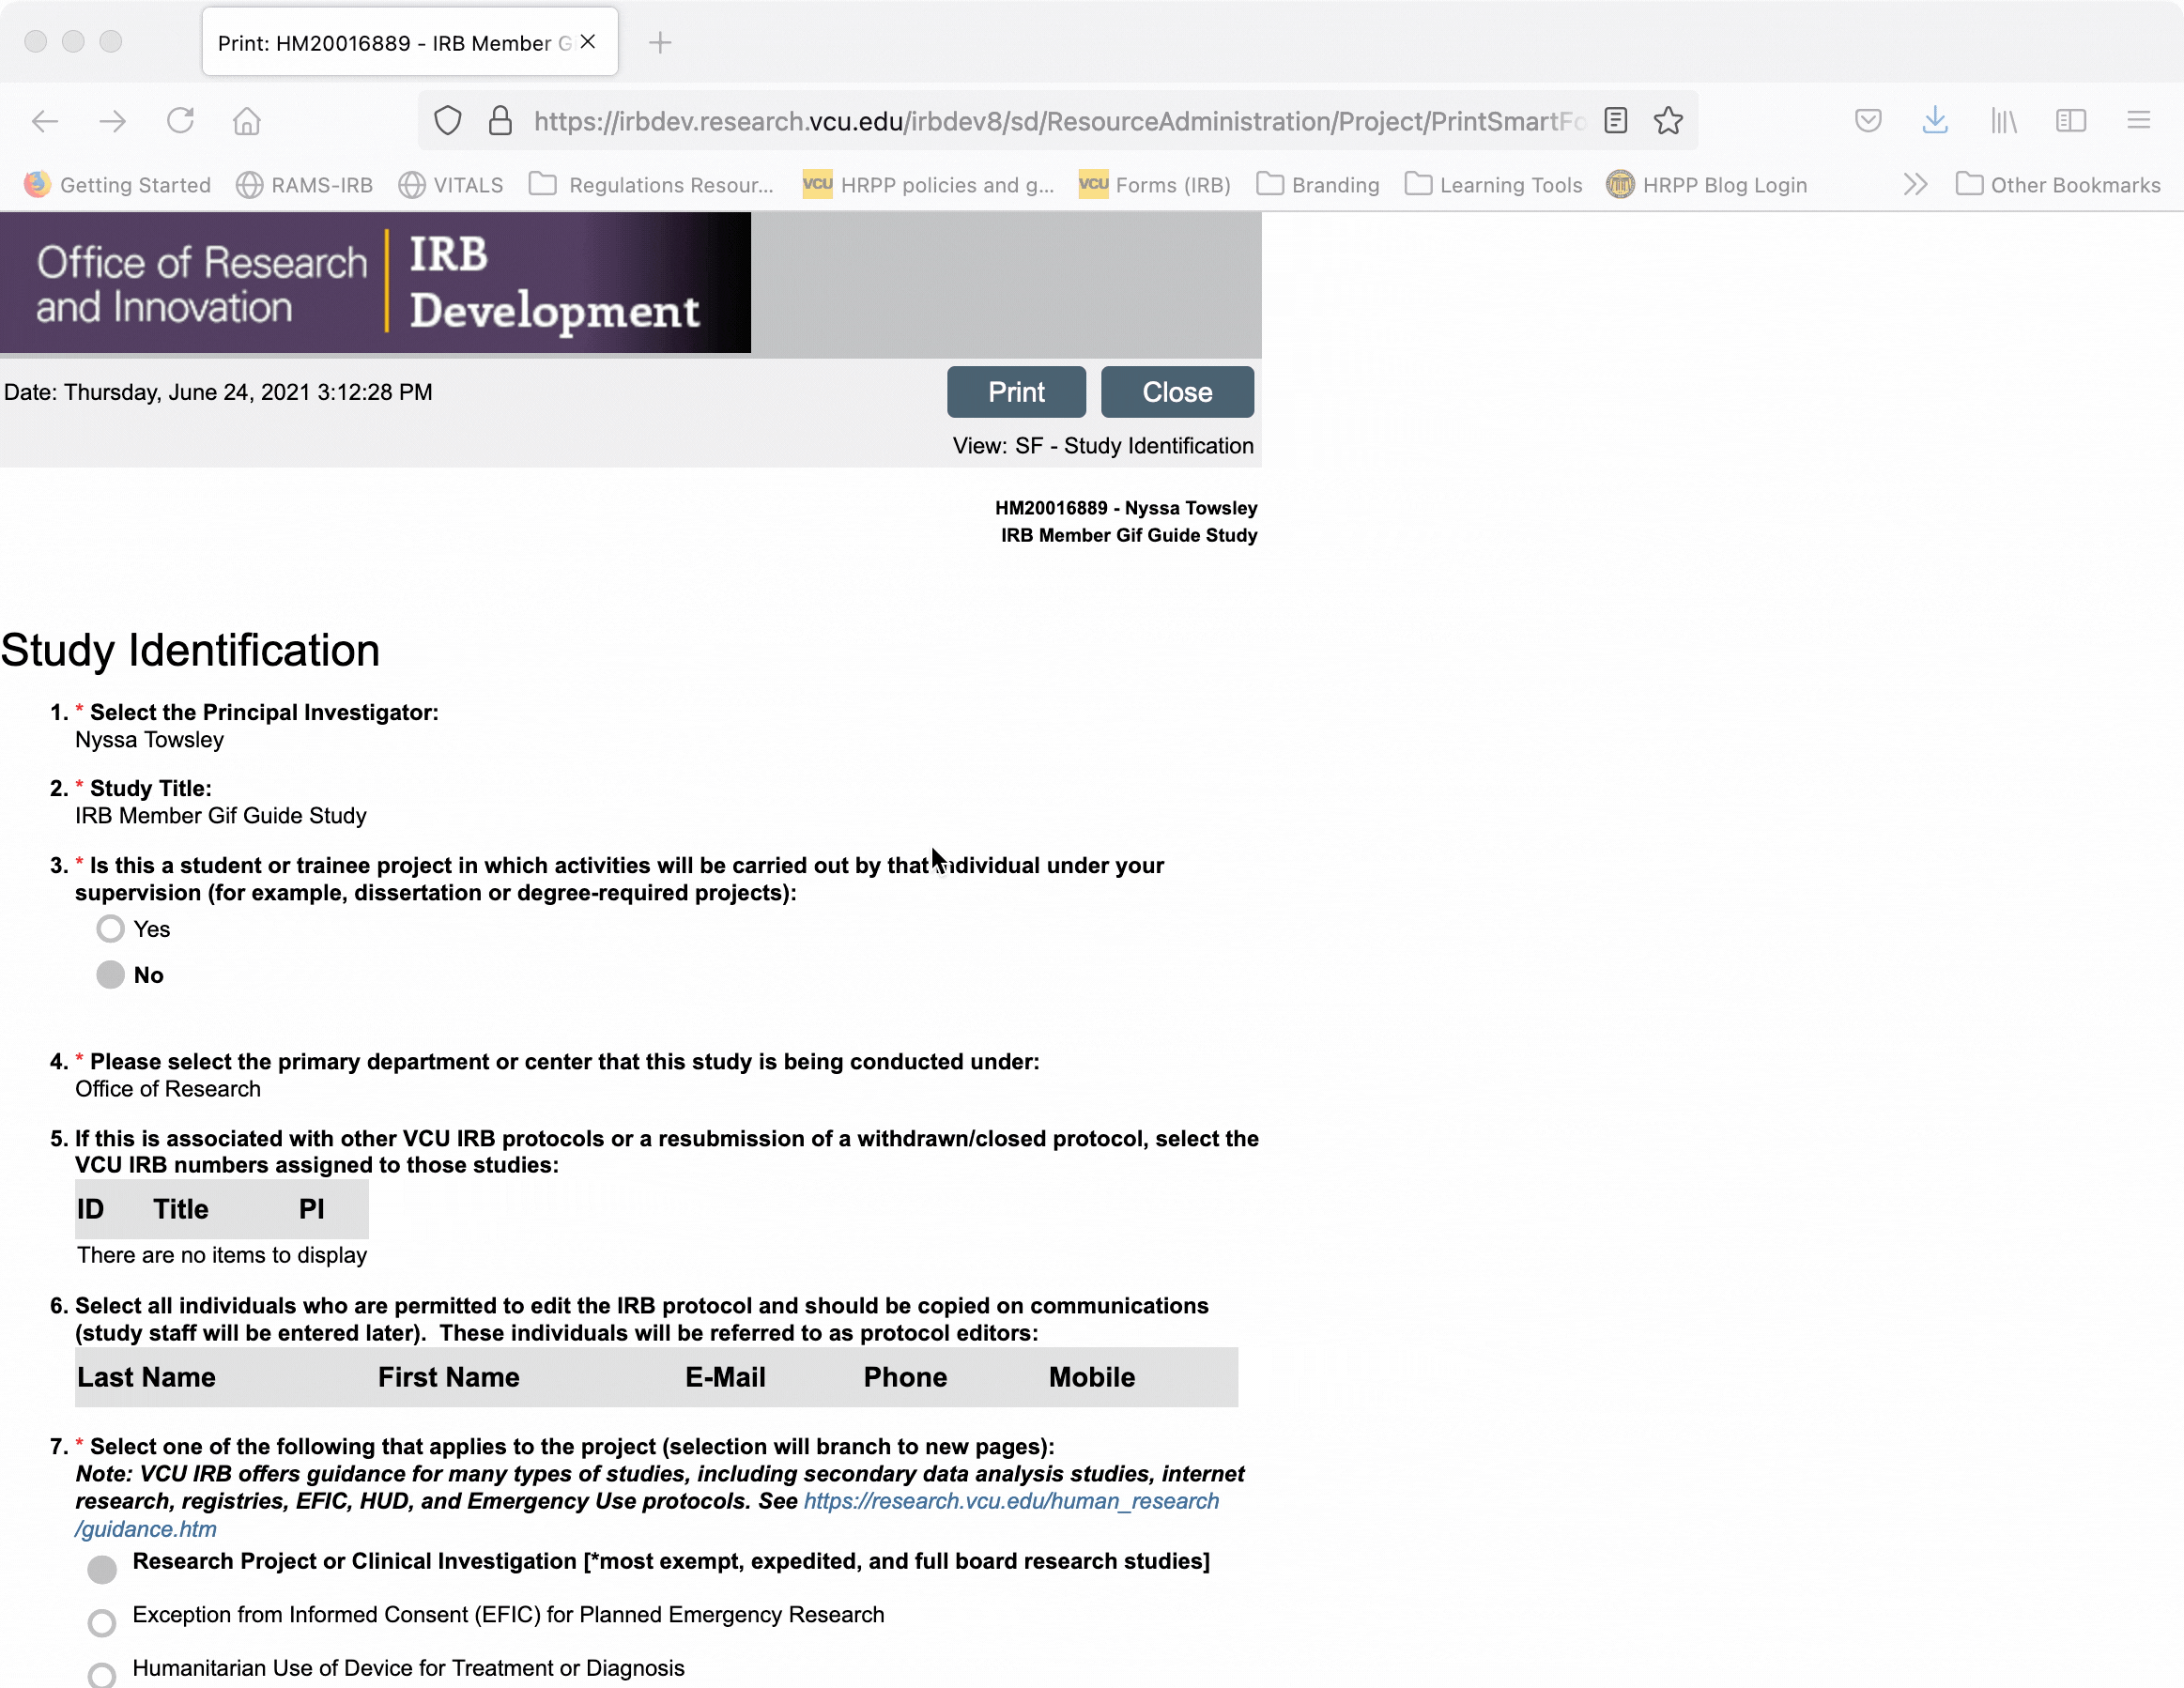Select No for student project question

pos(110,975)
